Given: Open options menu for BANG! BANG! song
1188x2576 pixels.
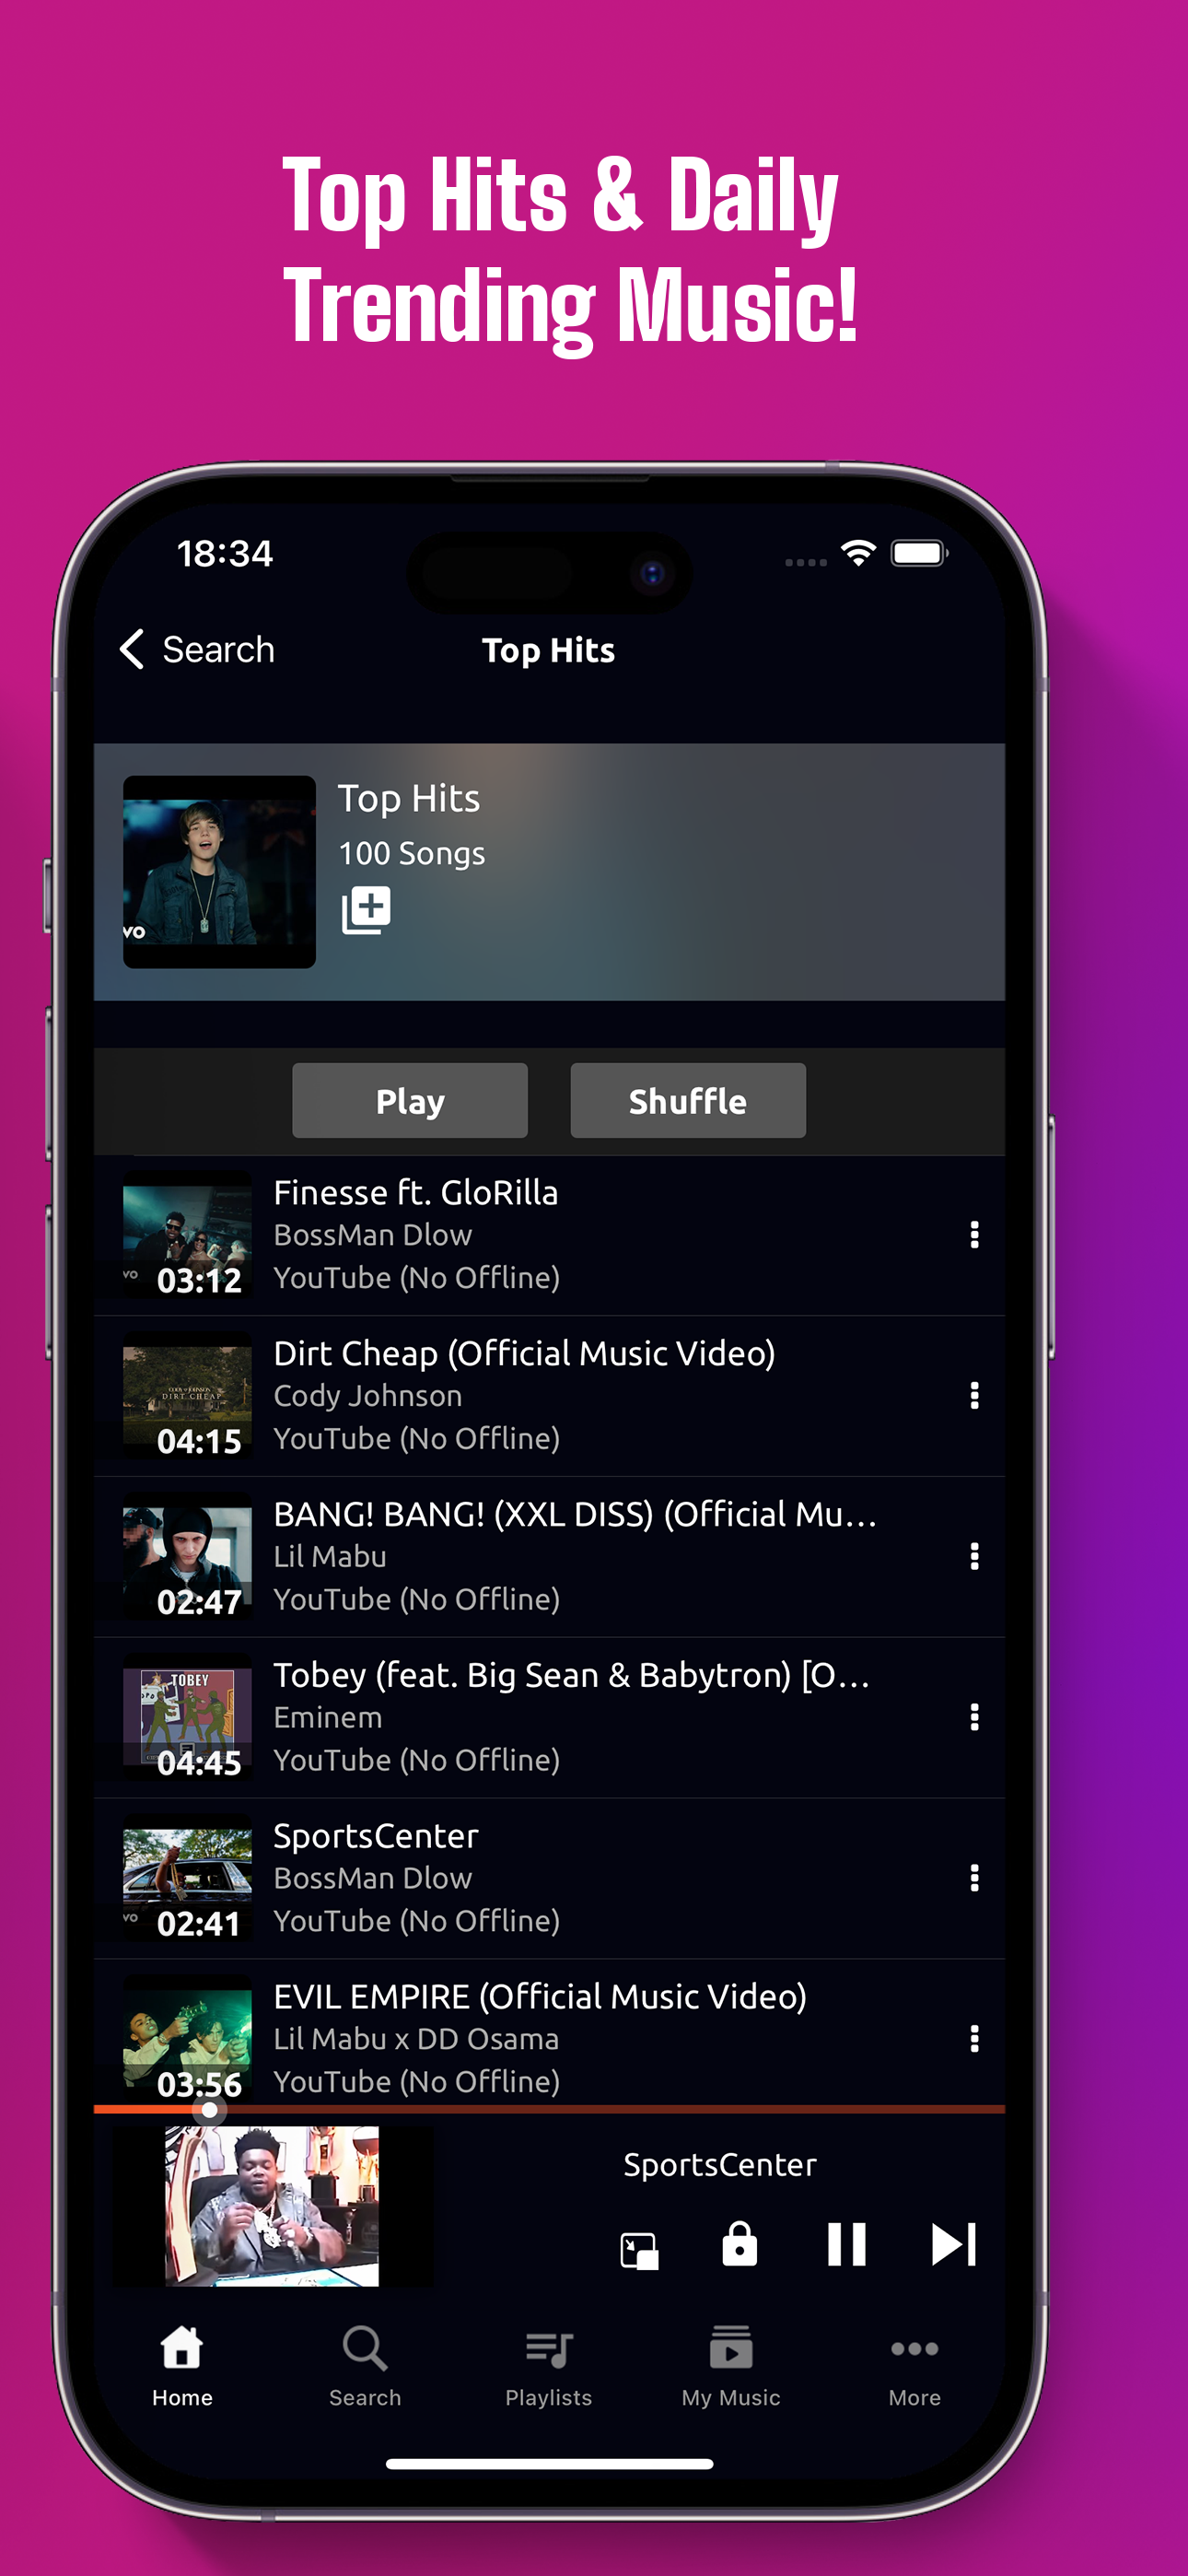Looking at the screenshot, I should click(974, 1557).
